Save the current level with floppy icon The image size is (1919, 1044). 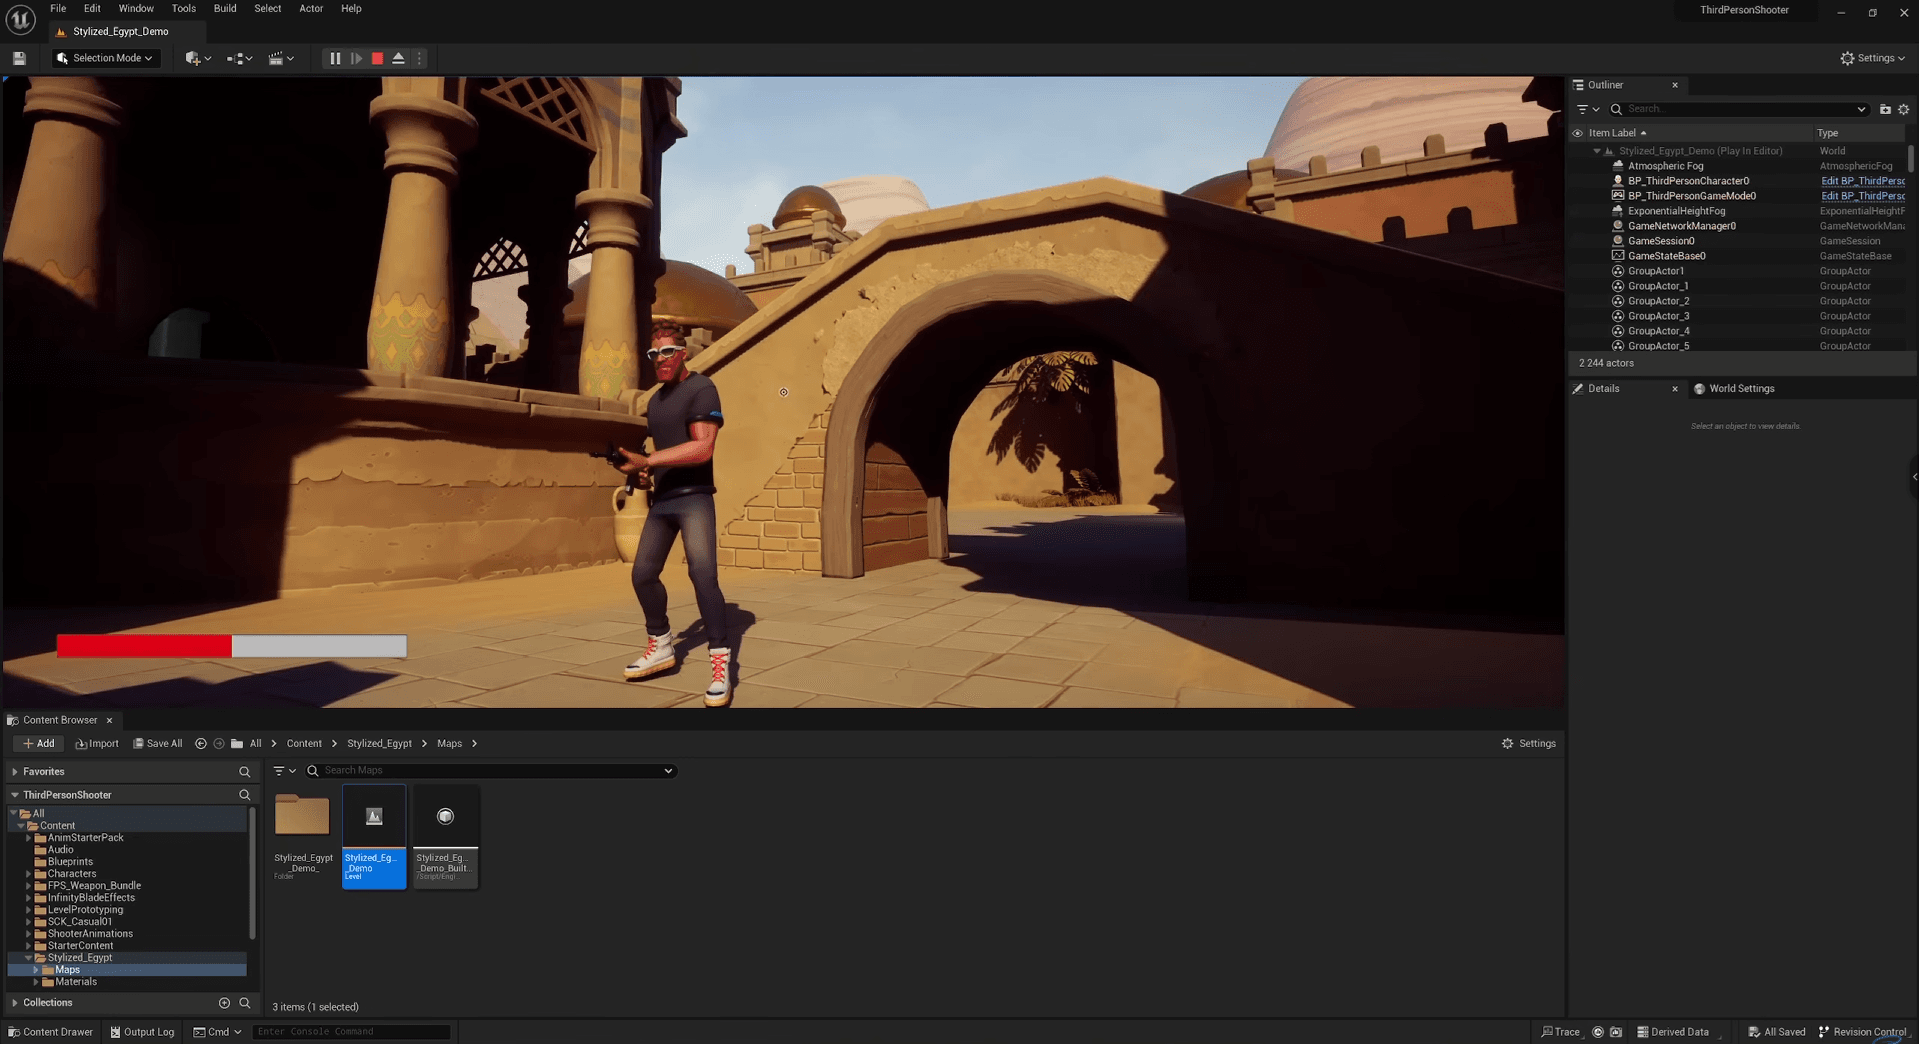19,59
